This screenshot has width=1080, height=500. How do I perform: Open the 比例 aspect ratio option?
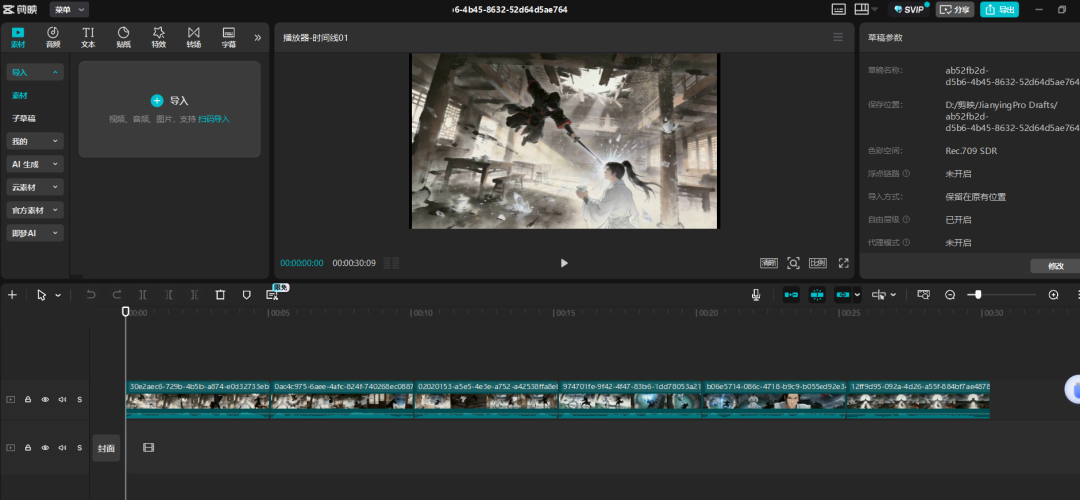coord(818,263)
